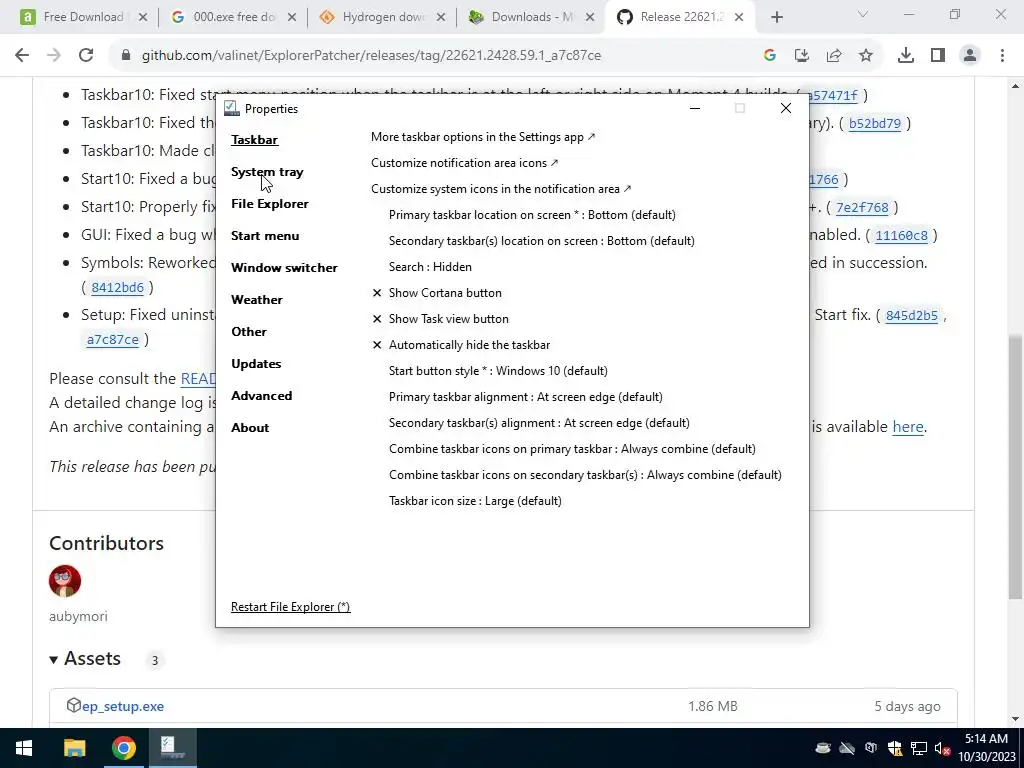
Task: Click the share page icon
Action: click(x=834, y=56)
